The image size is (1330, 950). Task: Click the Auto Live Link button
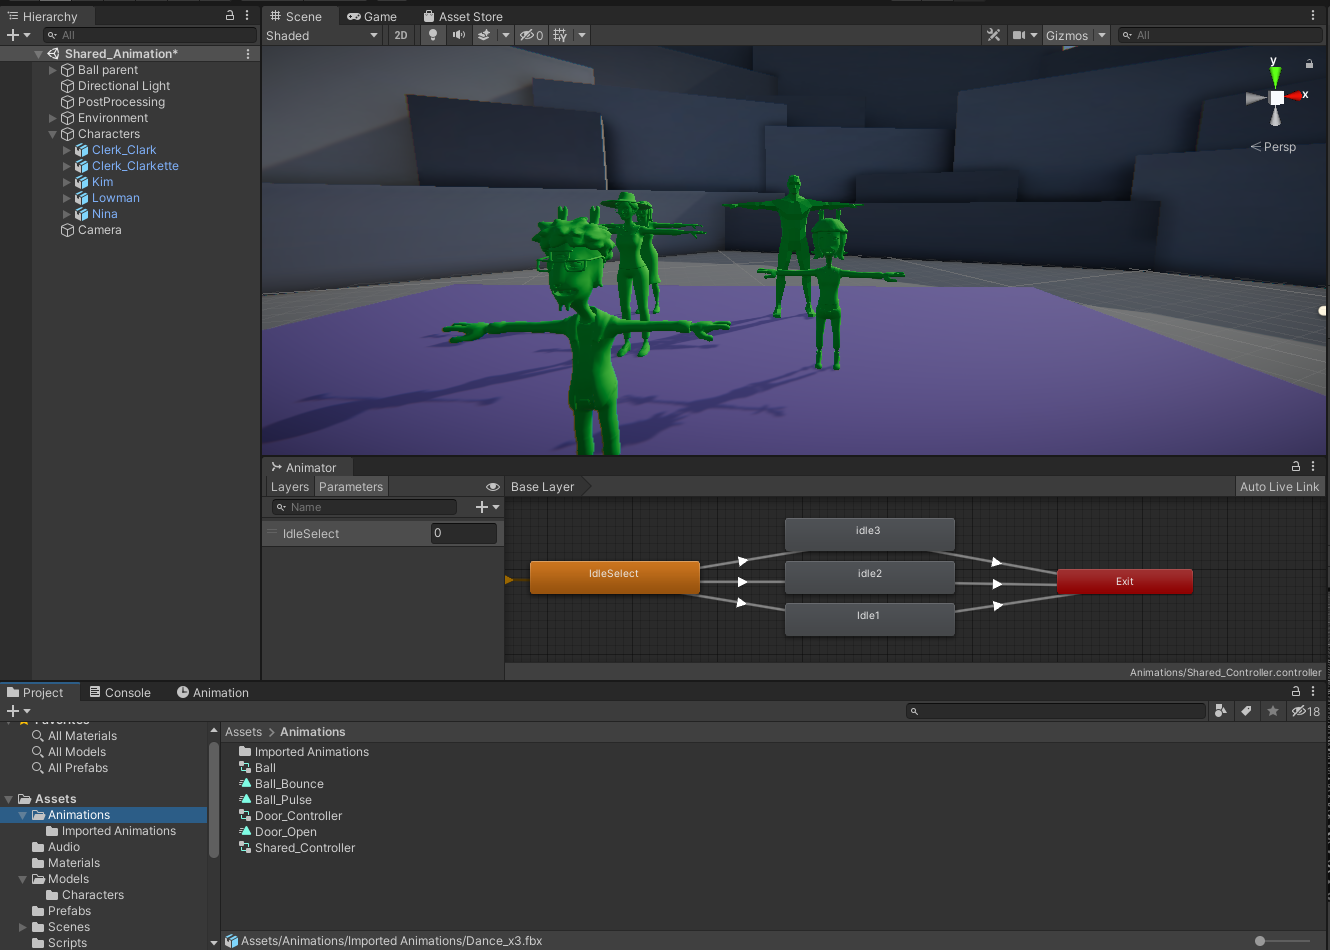1279,487
